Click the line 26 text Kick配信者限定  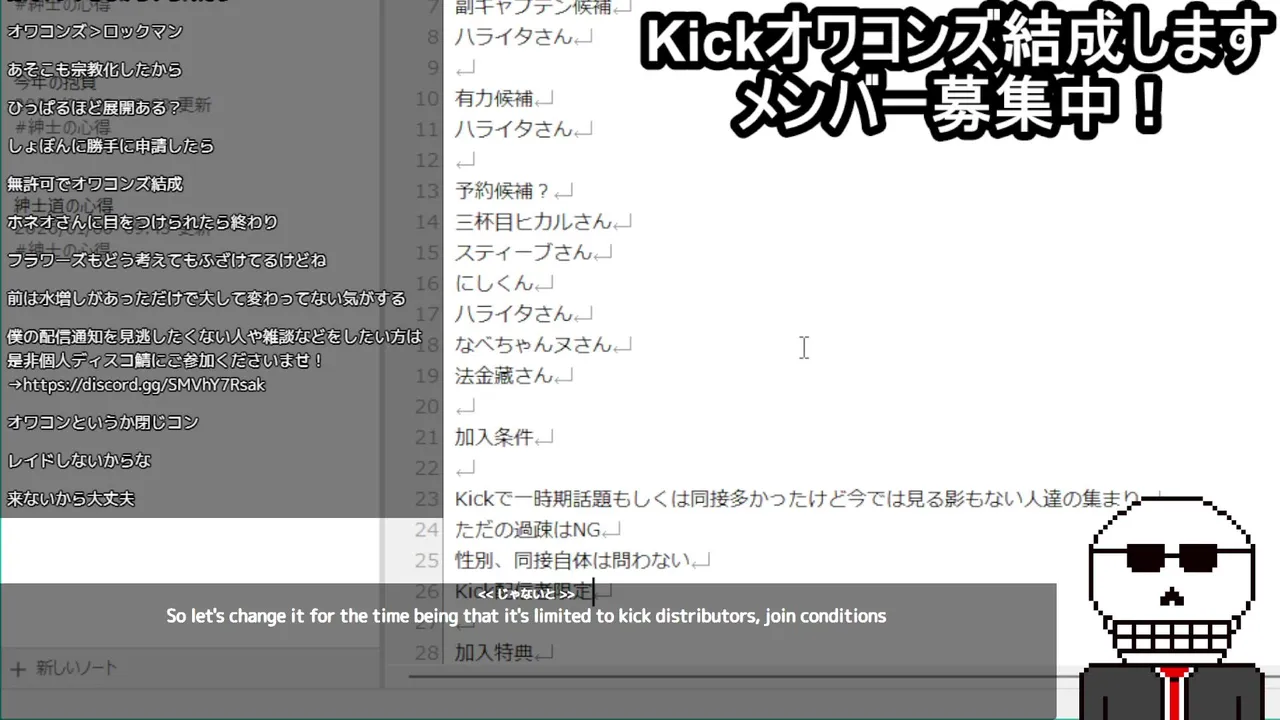[524, 591]
